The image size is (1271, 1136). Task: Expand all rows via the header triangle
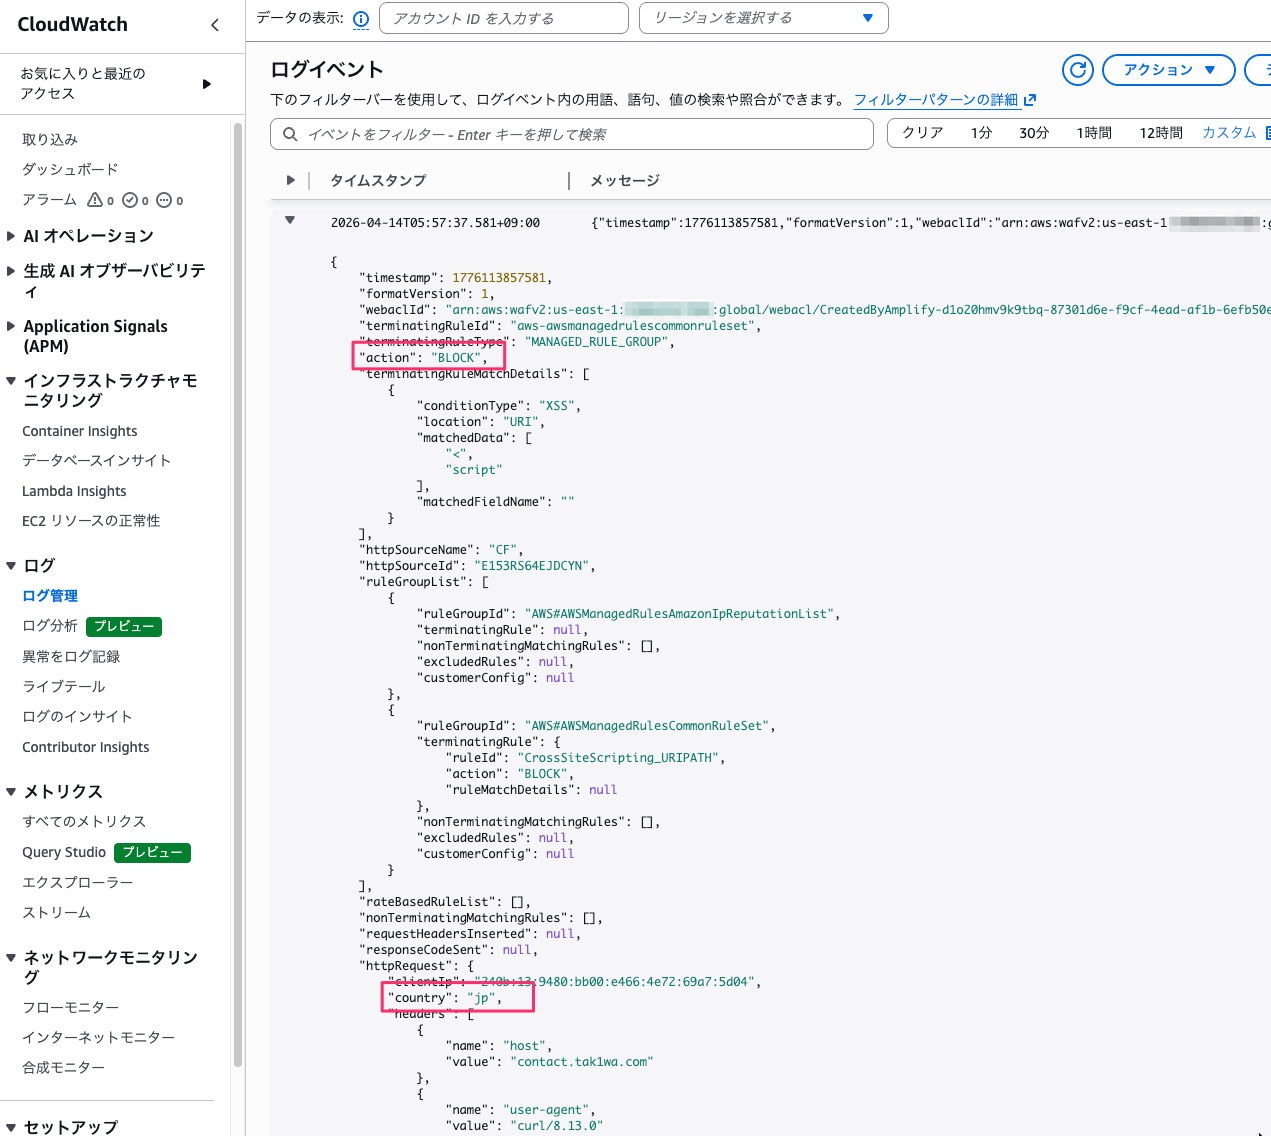pyautogui.click(x=290, y=181)
